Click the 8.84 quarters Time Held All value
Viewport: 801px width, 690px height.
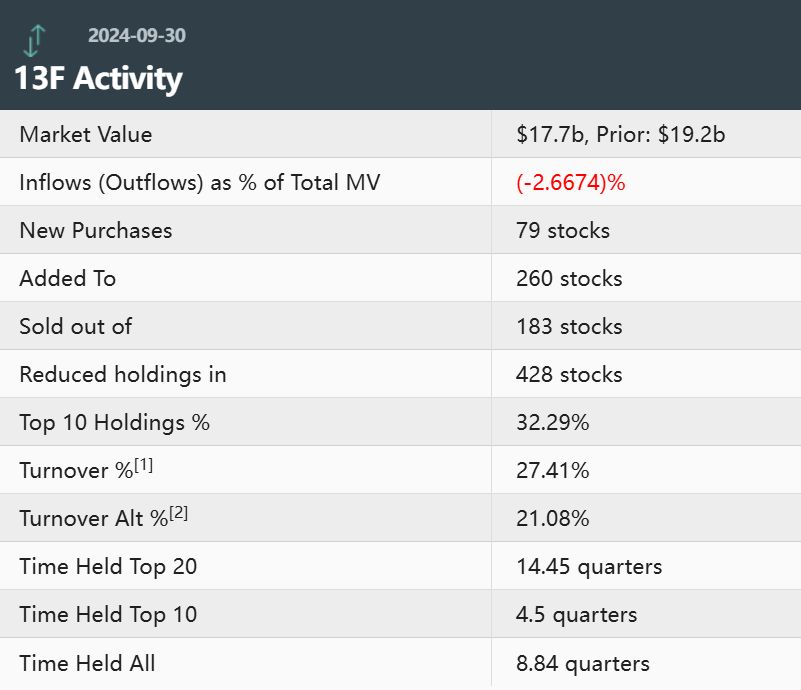(x=583, y=662)
